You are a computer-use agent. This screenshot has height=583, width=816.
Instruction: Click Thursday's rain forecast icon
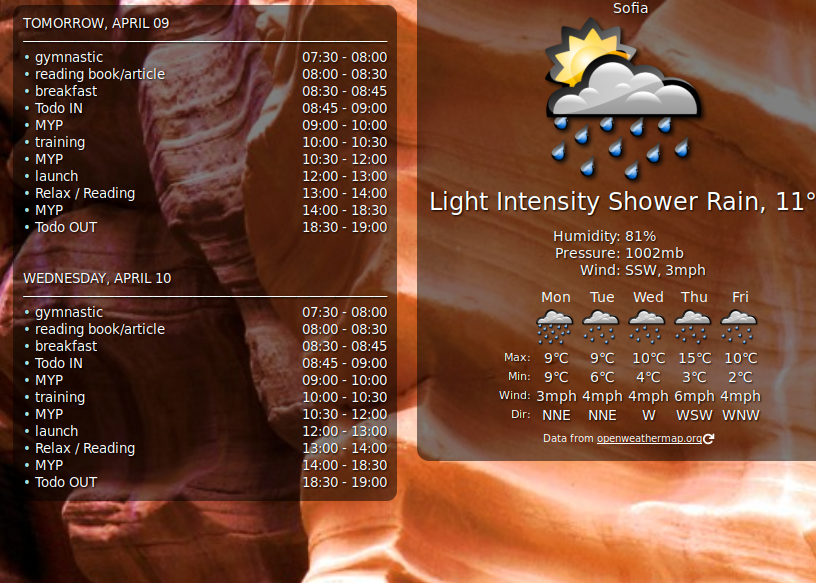click(x=693, y=325)
